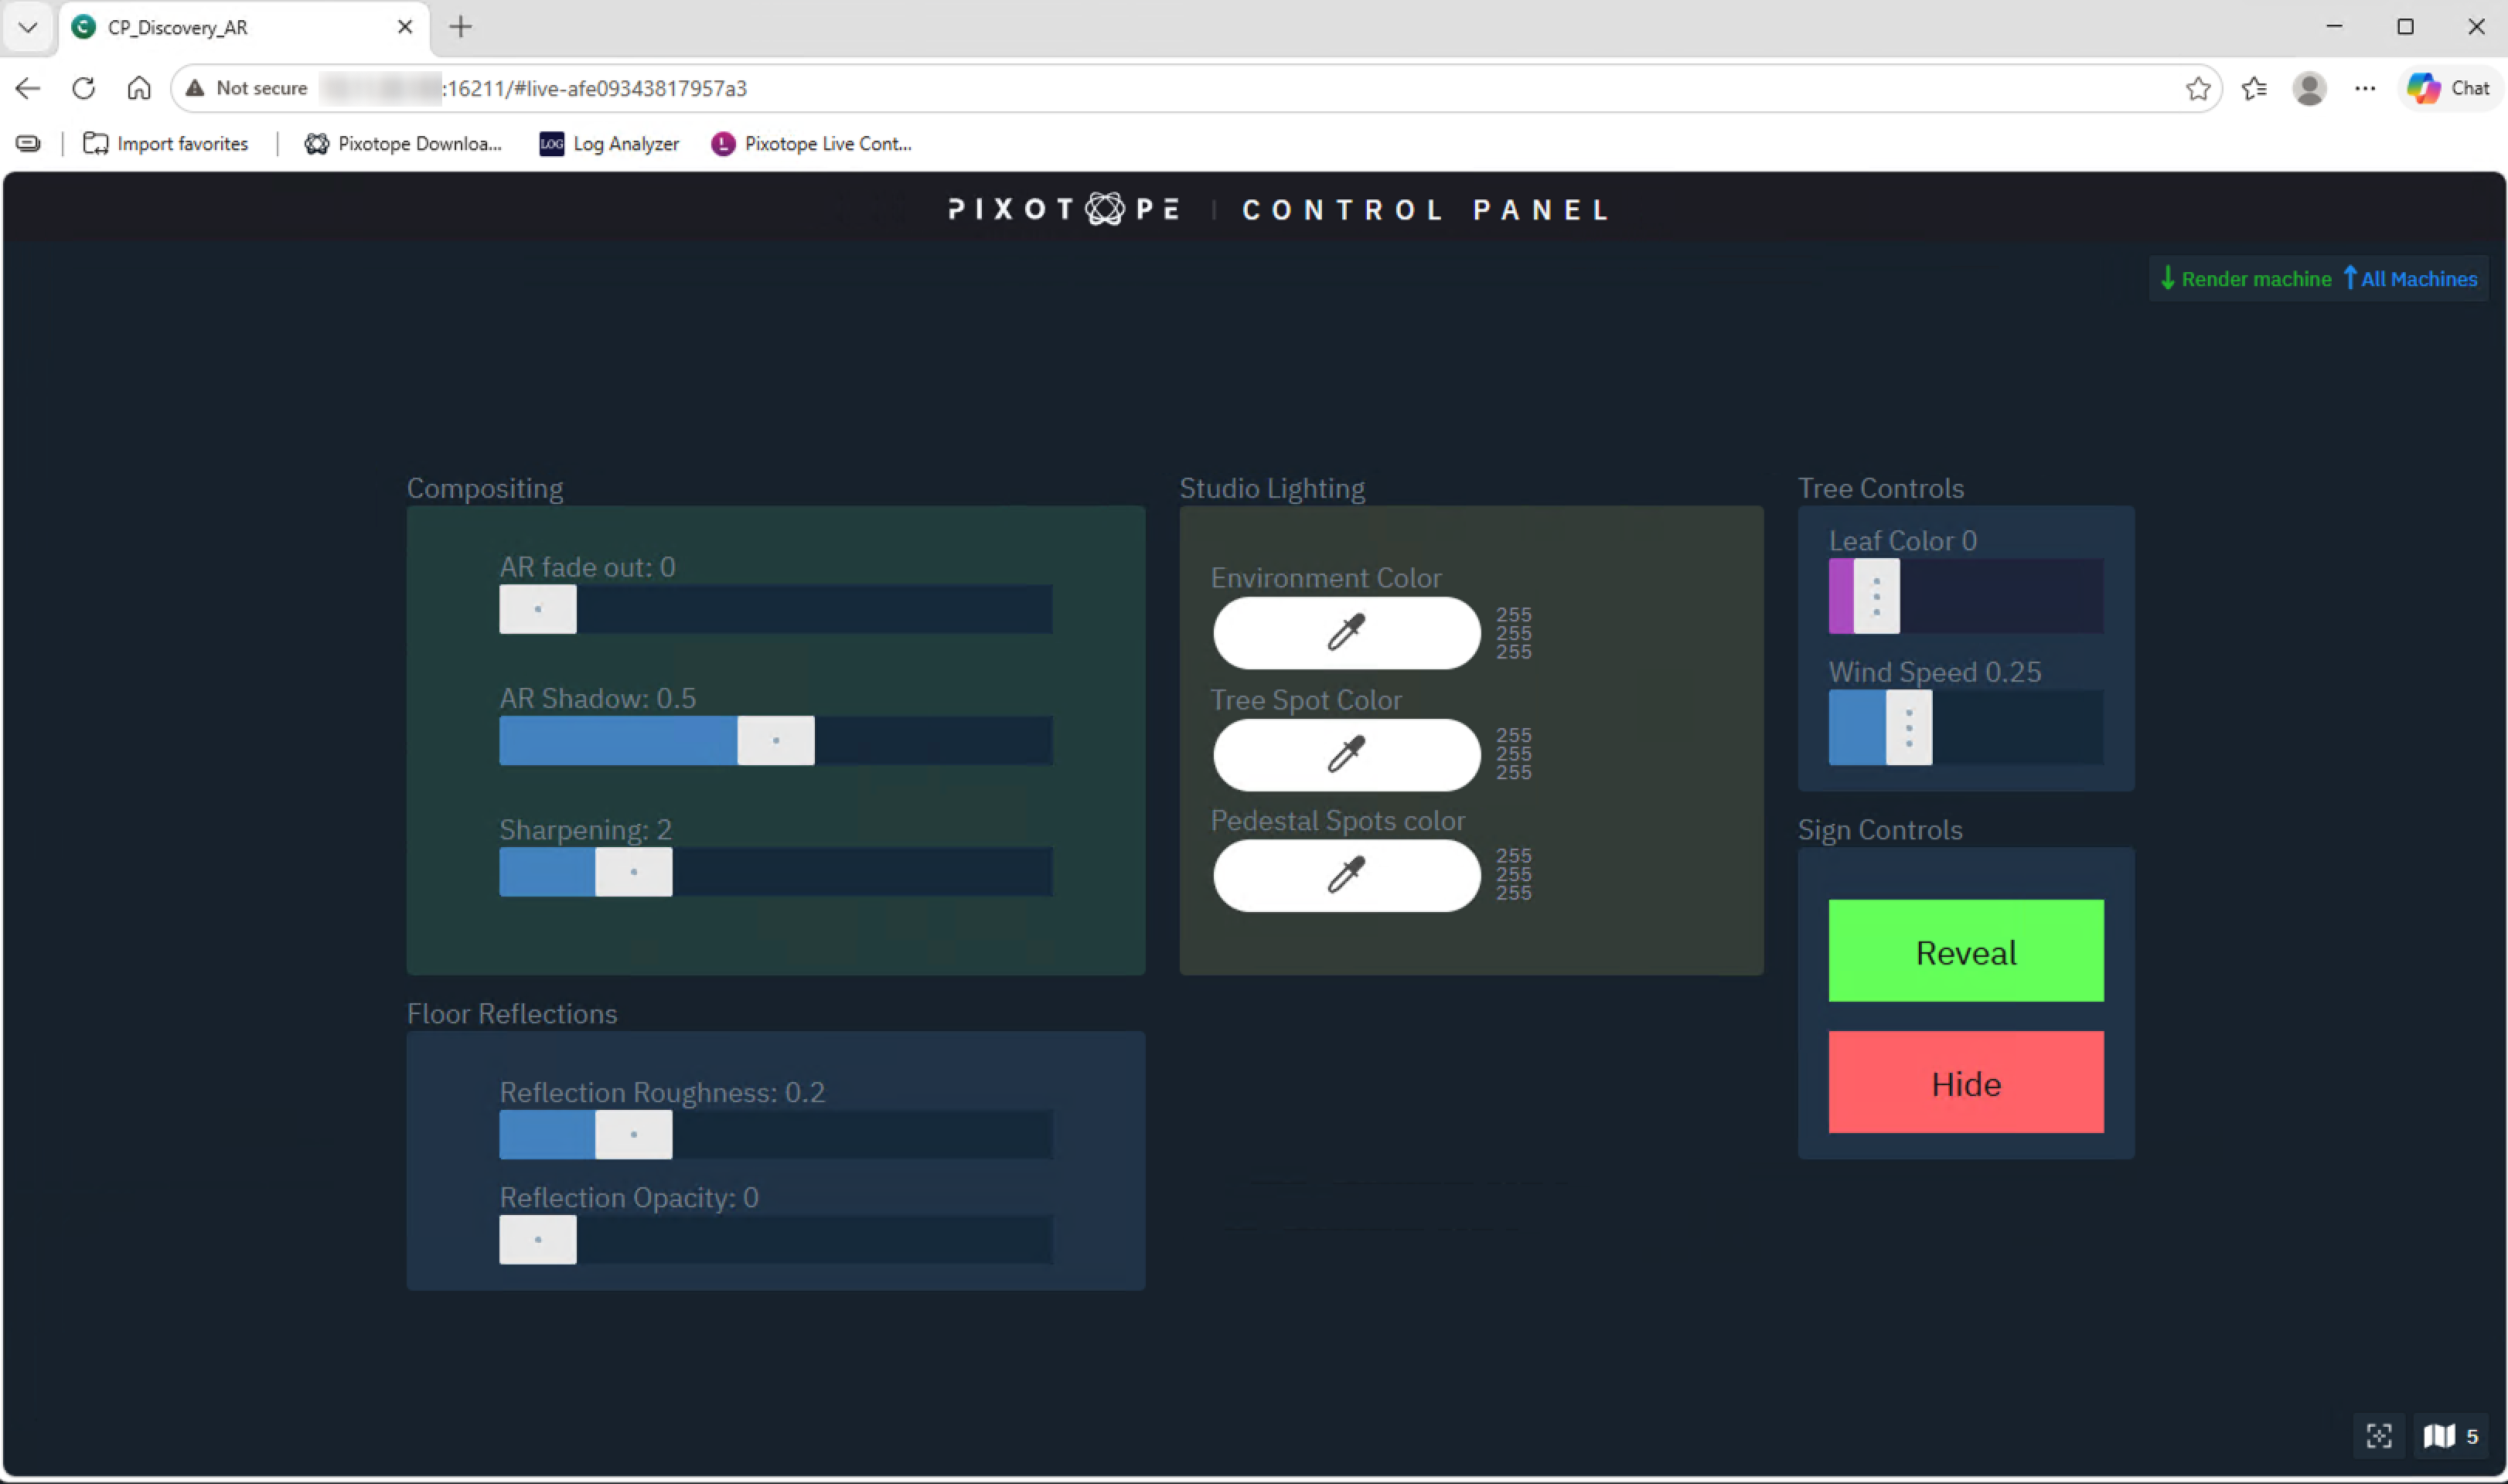Click the AR Shadow slider handle
Image resolution: width=2508 pixels, height=1484 pixels.
(776, 740)
